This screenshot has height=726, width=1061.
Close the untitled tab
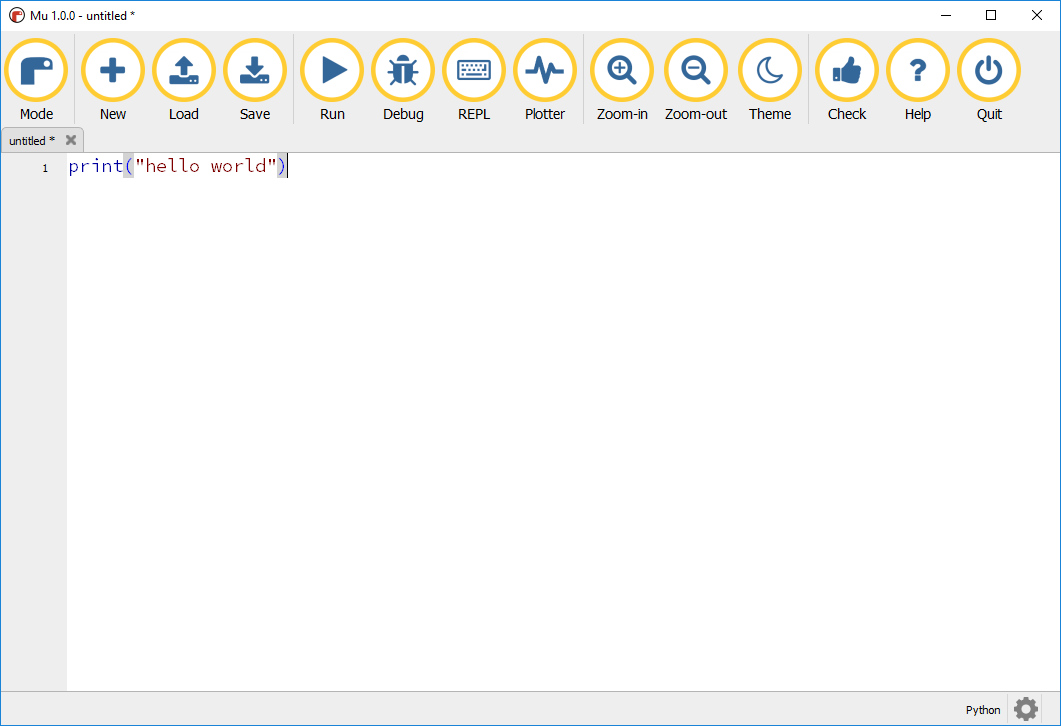pos(70,140)
